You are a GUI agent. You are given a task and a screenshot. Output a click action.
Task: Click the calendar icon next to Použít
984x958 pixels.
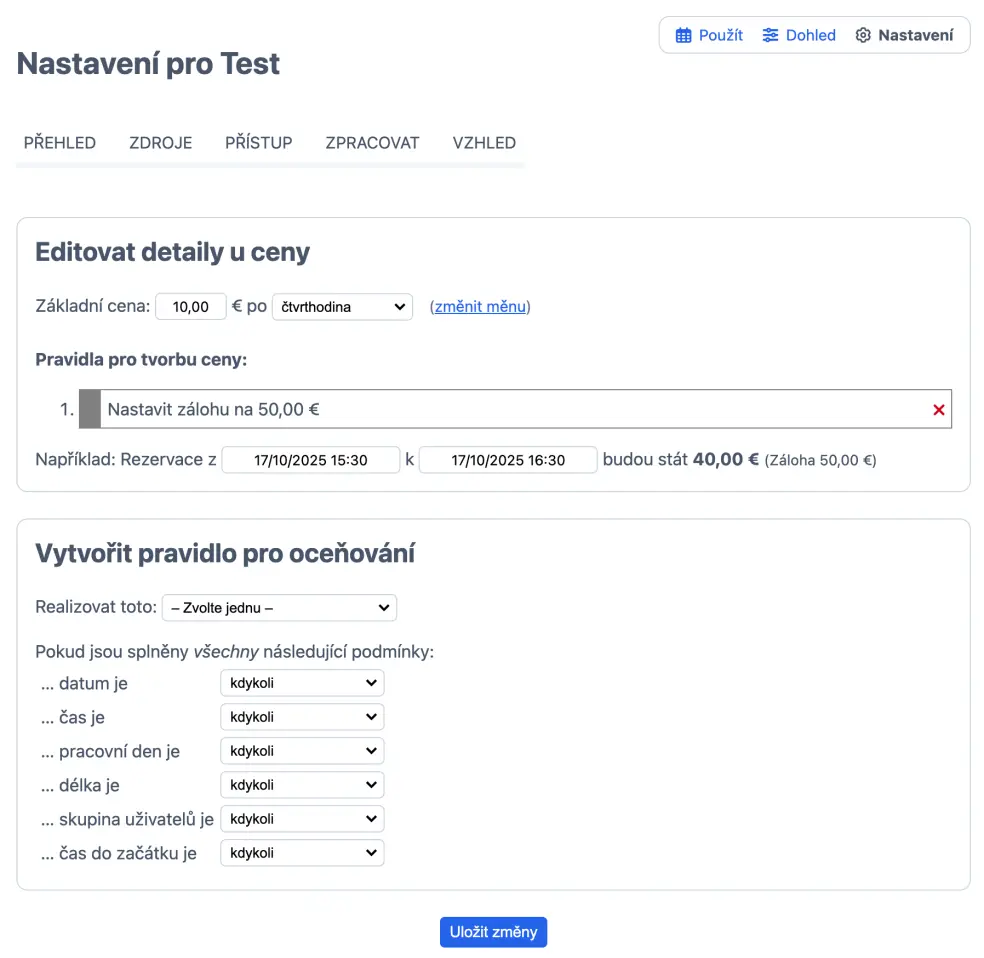684,35
